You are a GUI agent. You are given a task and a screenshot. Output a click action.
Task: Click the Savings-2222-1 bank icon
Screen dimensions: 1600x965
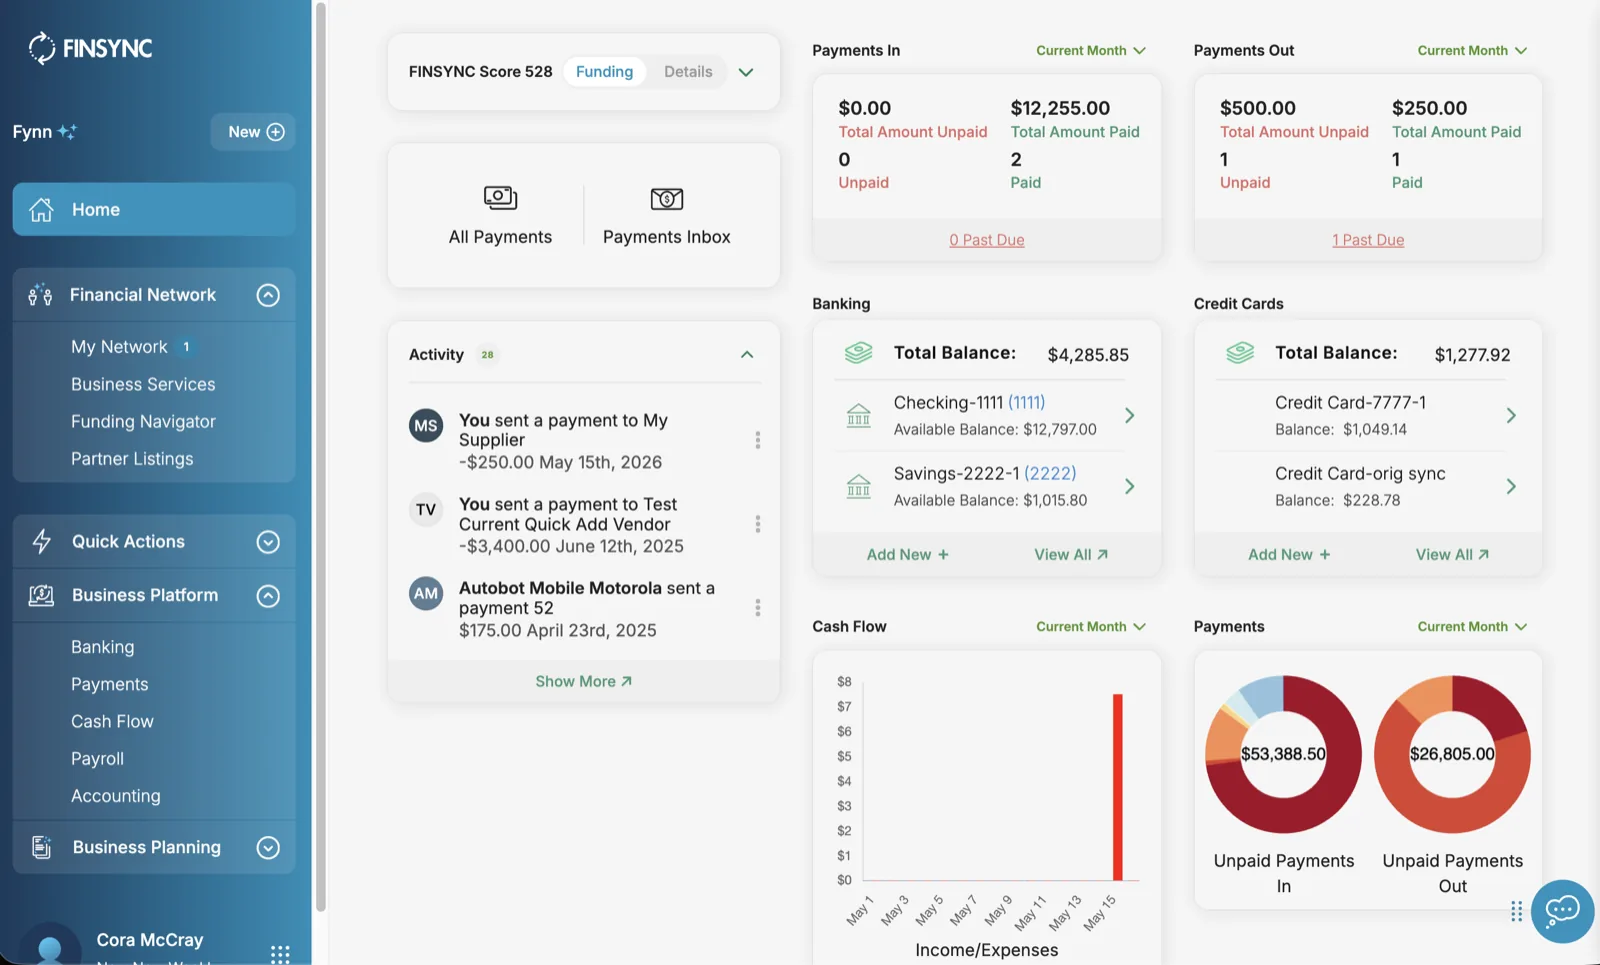859,486
